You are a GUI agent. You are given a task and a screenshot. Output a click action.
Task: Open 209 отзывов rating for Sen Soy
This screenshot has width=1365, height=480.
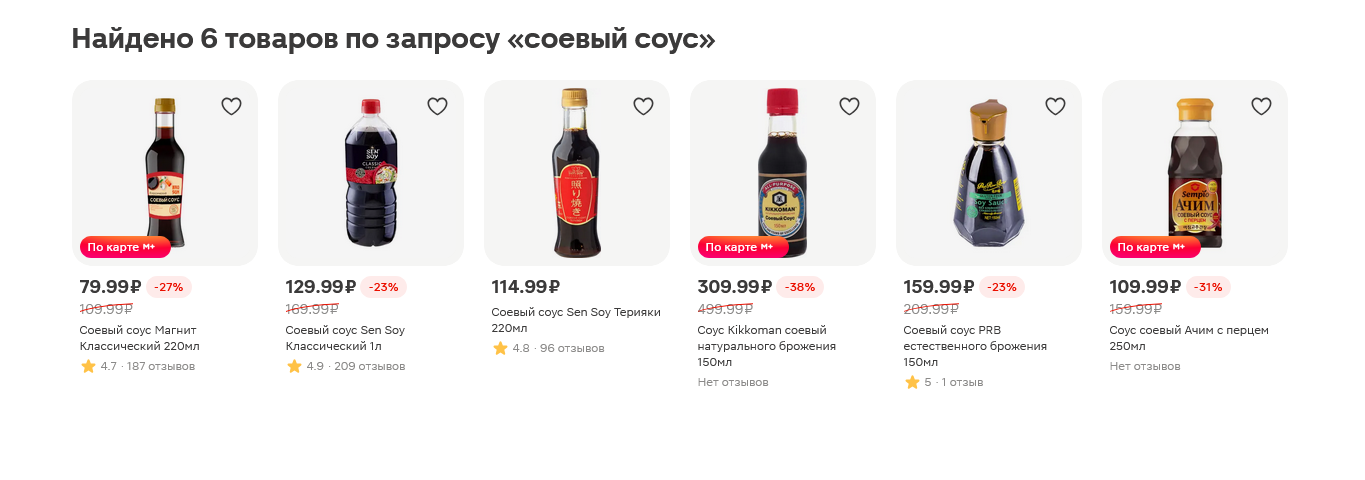(x=369, y=367)
